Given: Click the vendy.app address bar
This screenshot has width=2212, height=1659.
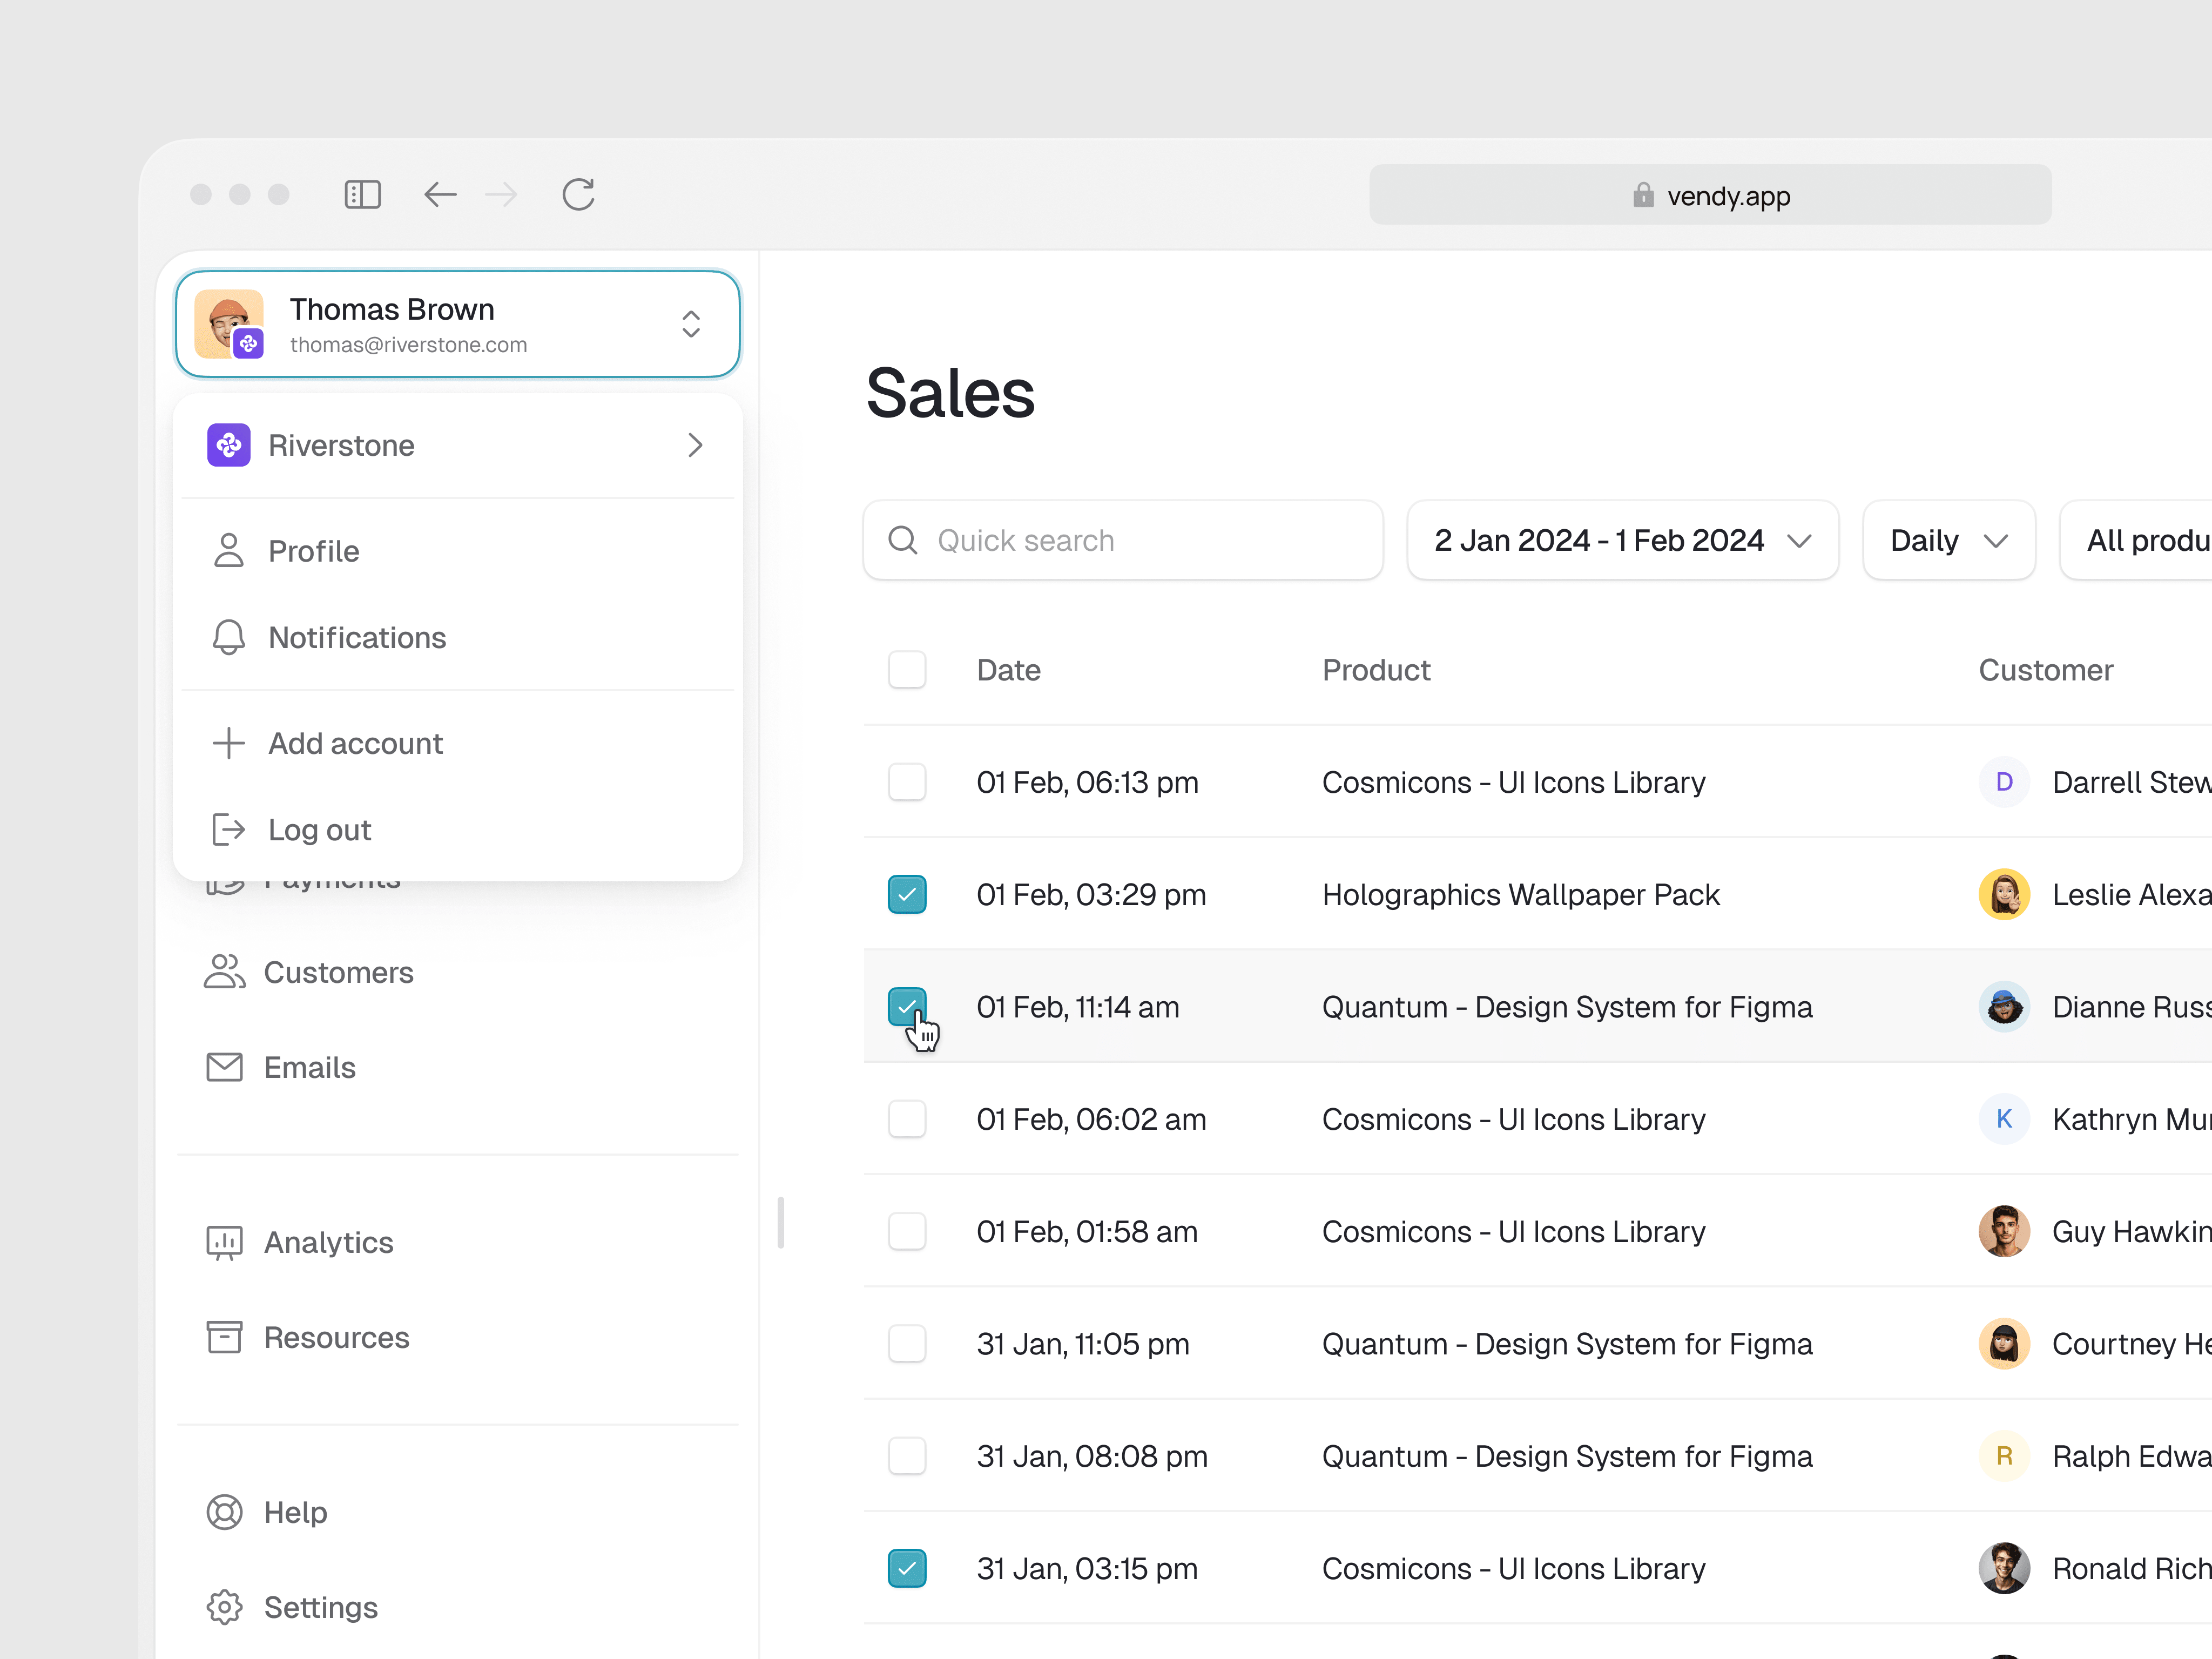Looking at the screenshot, I should (1710, 194).
